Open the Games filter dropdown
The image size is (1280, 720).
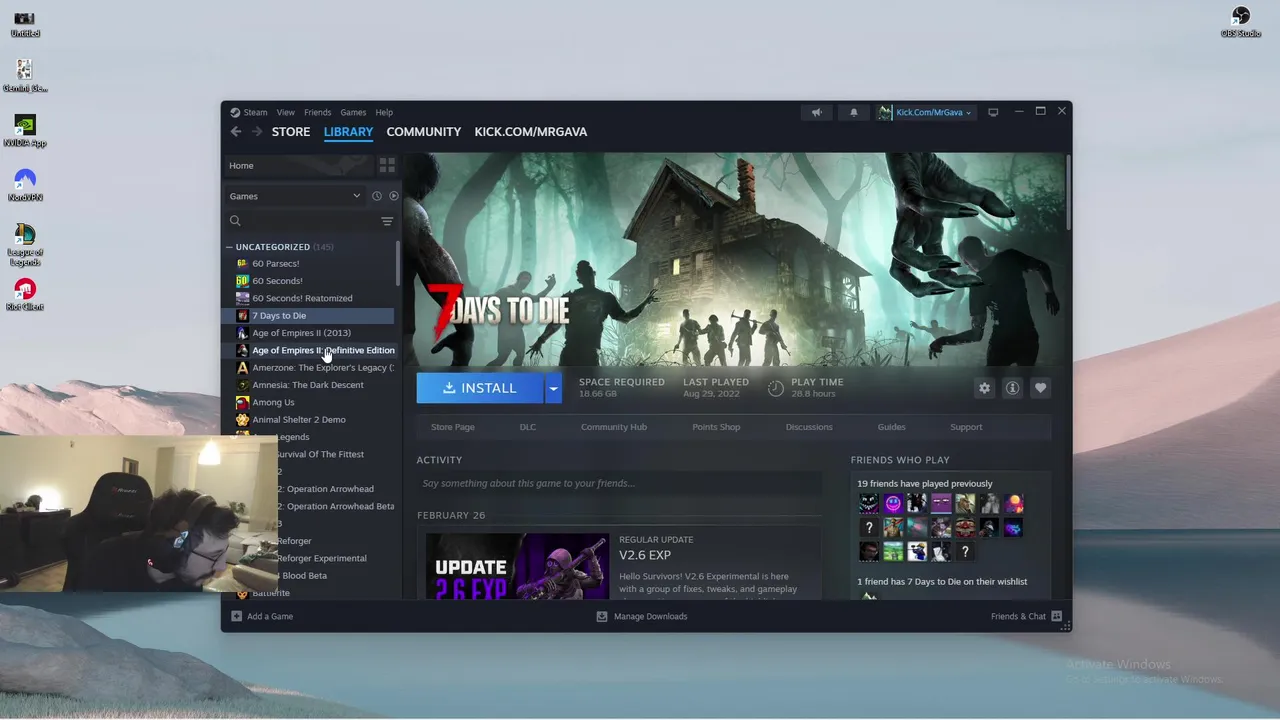(x=295, y=196)
